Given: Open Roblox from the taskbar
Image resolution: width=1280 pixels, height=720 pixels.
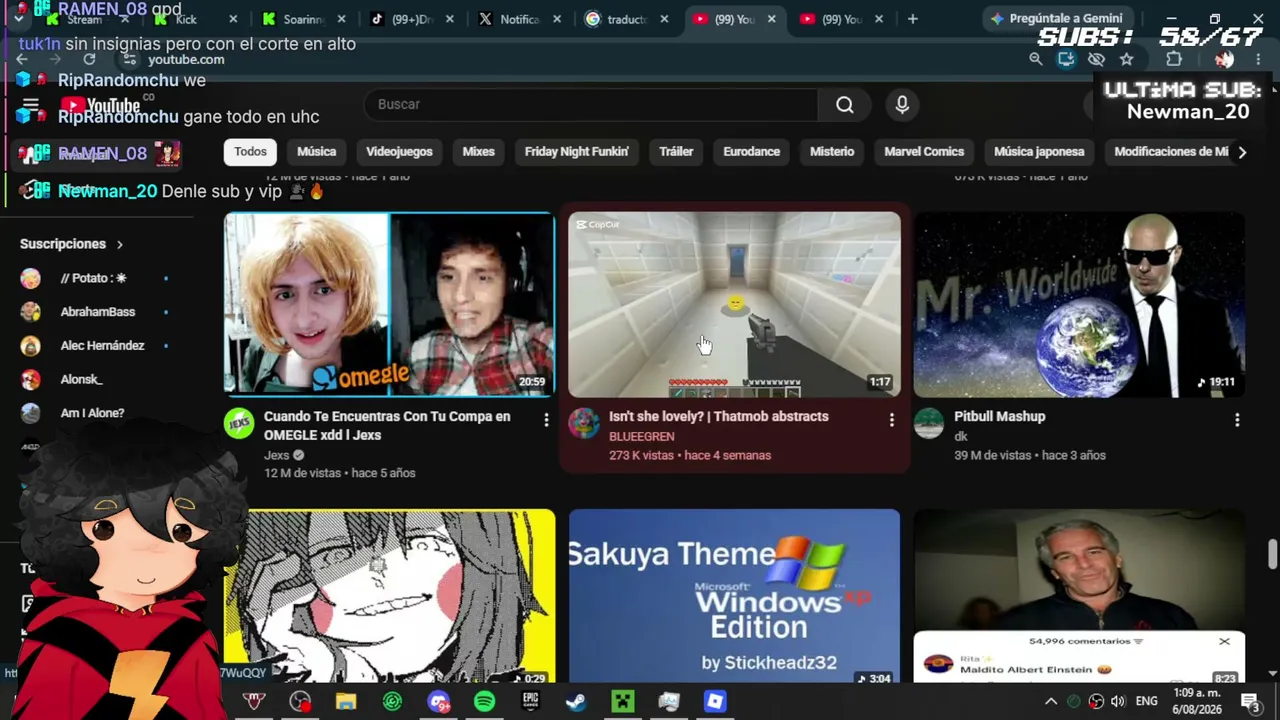Looking at the screenshot, I should [714, 702].
